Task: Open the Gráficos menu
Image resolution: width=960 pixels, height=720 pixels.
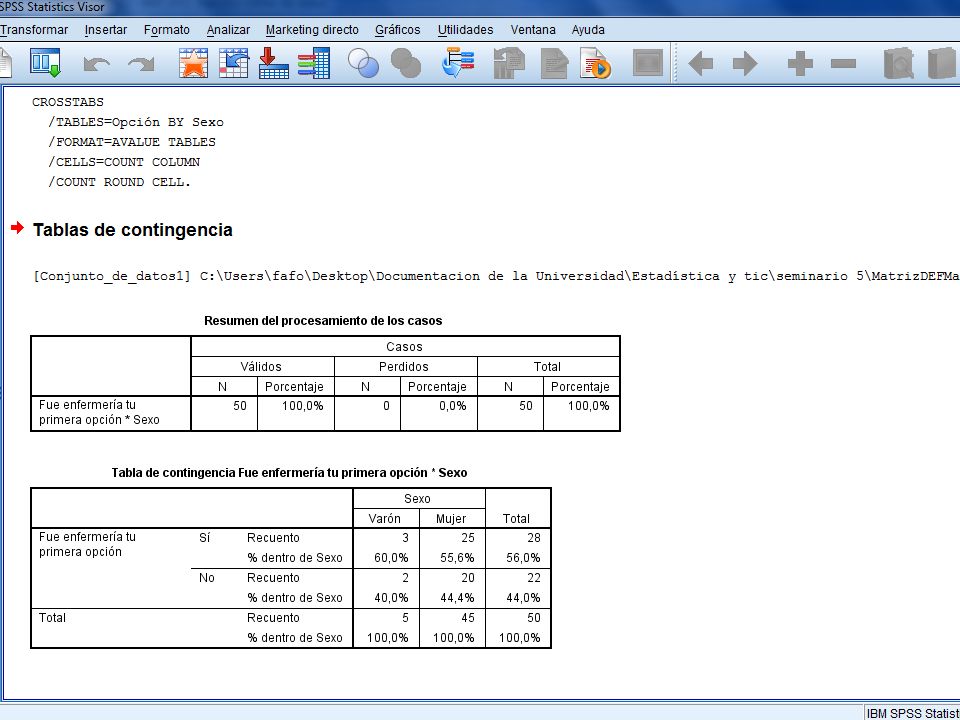Action: pos(398,29)
